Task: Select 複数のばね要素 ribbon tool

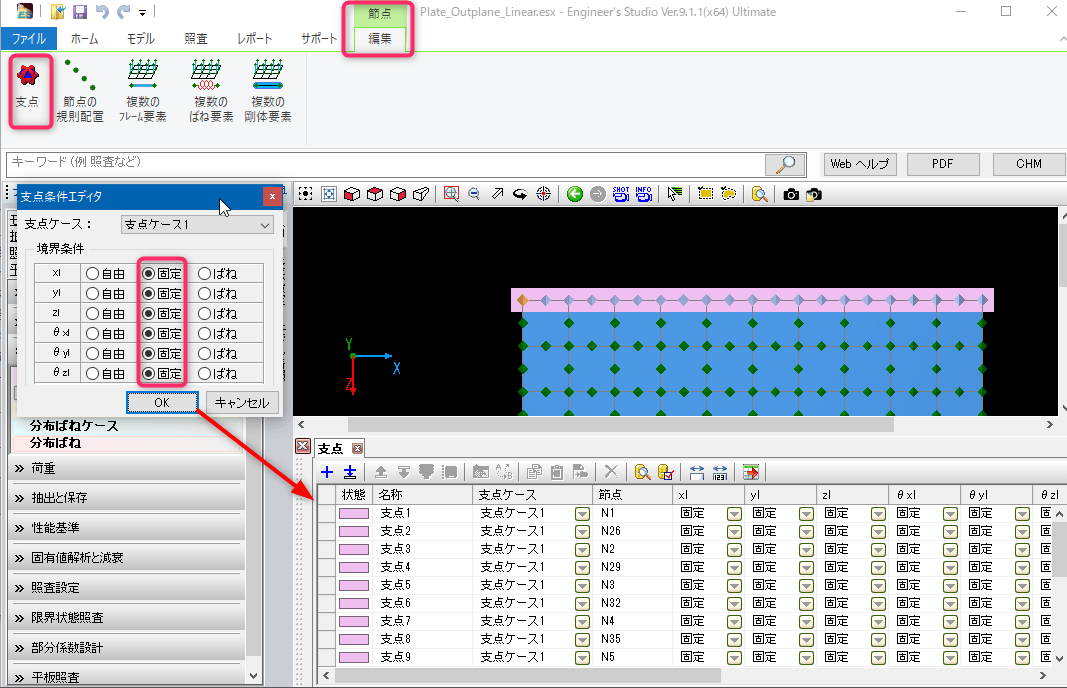Action: [x=211, y=89]
